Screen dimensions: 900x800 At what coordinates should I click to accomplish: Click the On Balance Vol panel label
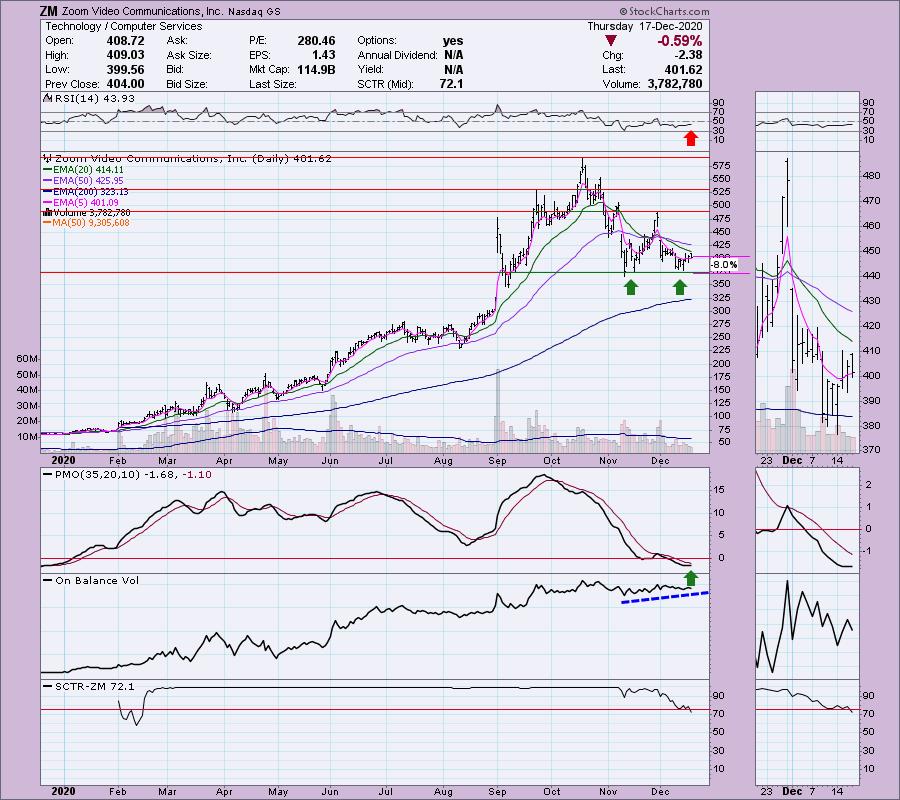click(97, 580)
